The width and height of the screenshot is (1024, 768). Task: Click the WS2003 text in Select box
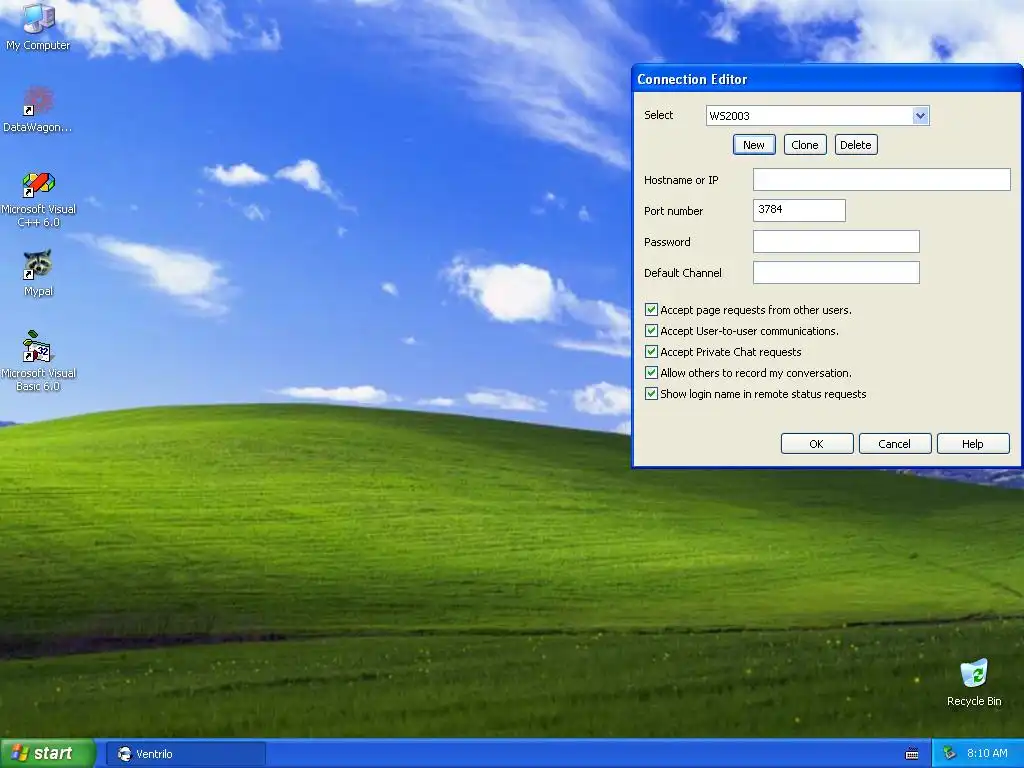click(x=729, y=116)
